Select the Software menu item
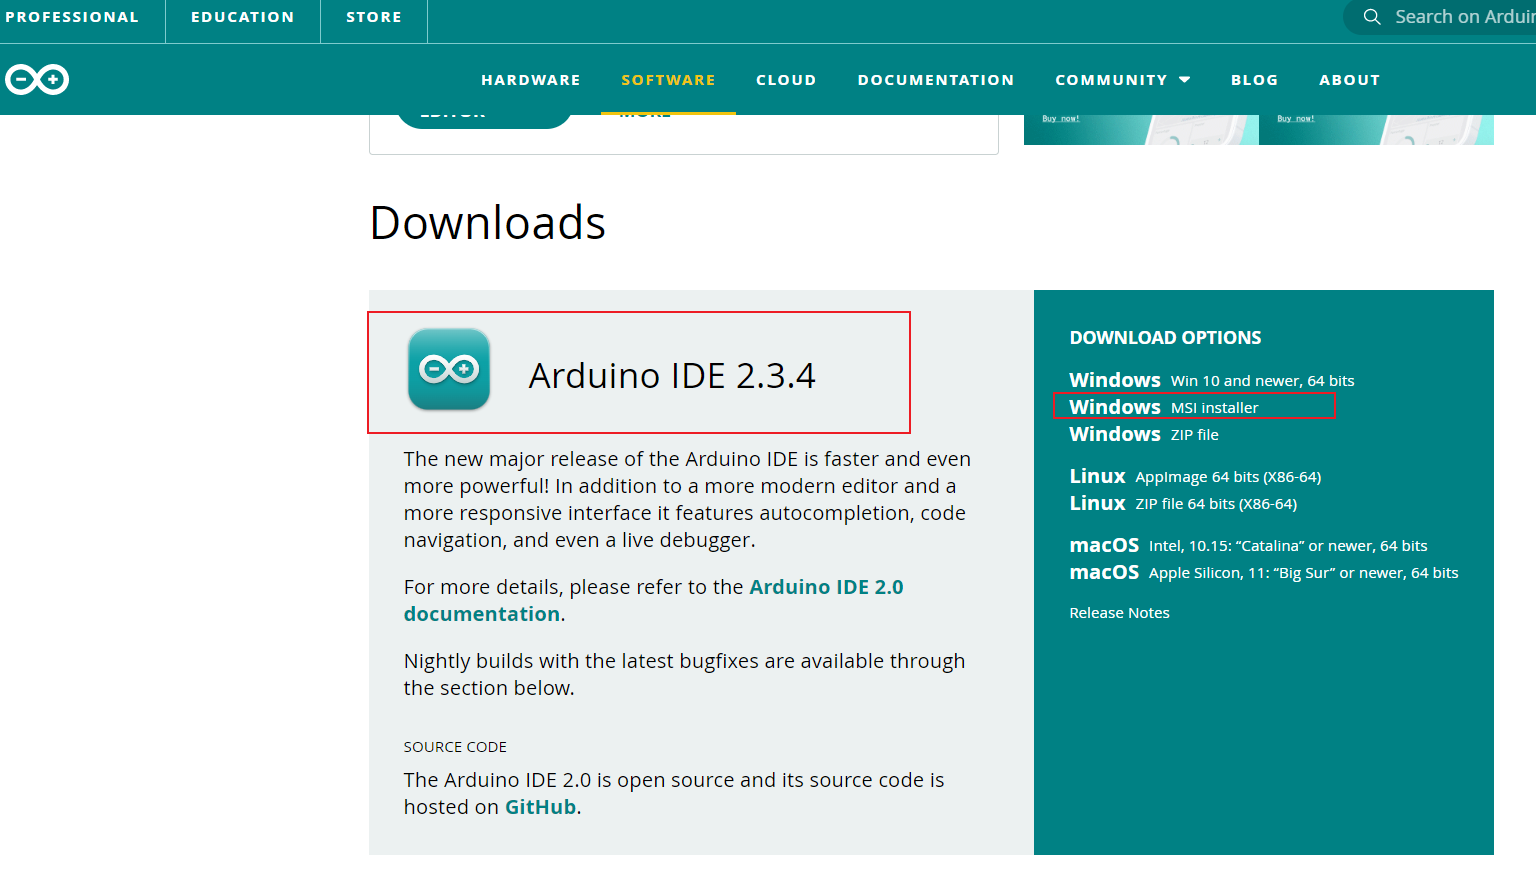Viewport: 1536px width, 875px height. tap(668, 80)
